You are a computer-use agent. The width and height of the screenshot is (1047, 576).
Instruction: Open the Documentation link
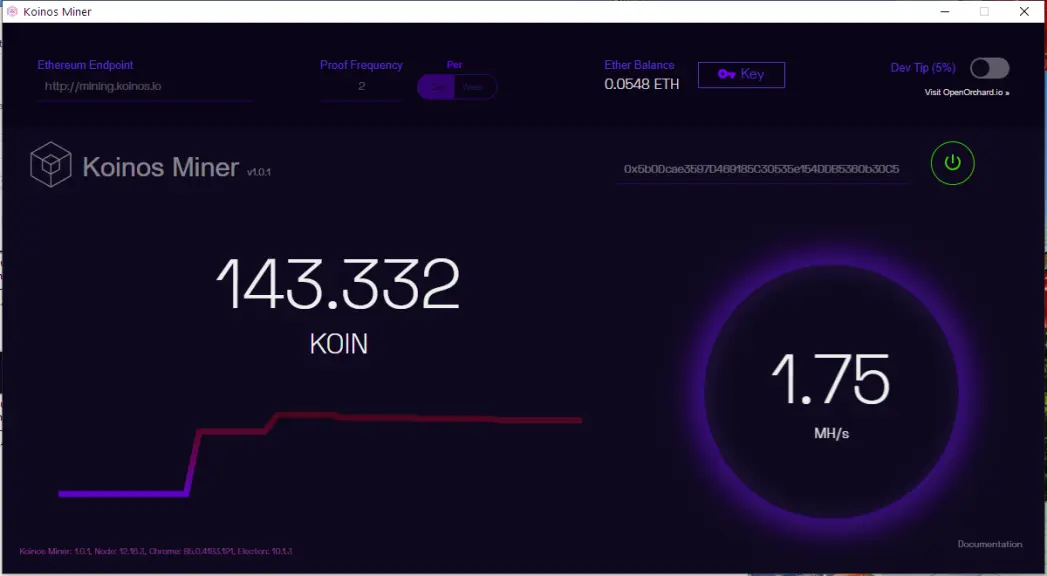click(x=990, y=544)
